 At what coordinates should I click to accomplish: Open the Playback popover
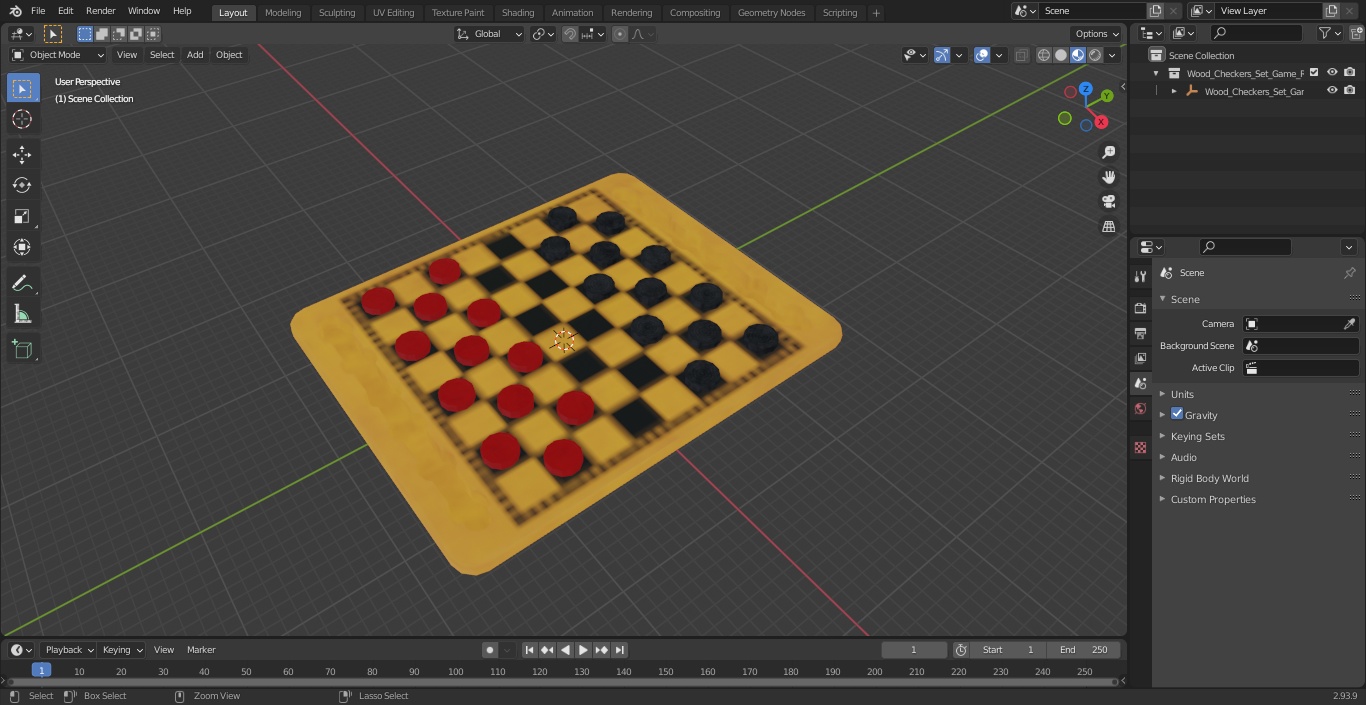(69, 650)
